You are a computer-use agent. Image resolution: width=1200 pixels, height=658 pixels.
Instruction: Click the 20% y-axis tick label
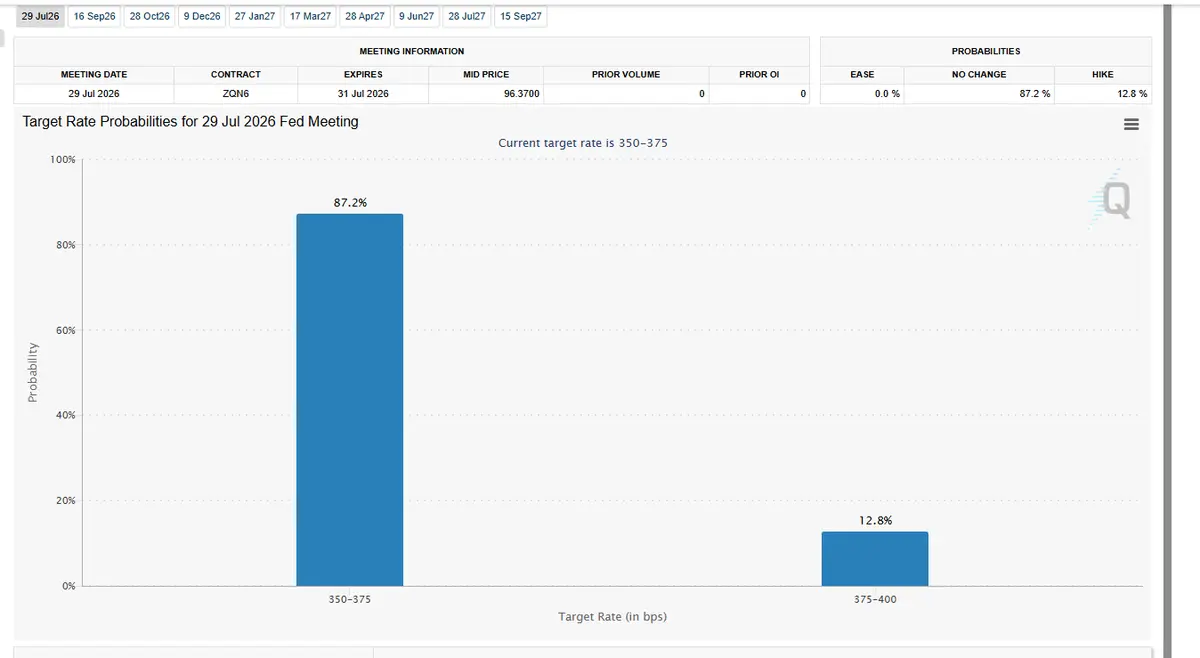[x=65, y=500]
